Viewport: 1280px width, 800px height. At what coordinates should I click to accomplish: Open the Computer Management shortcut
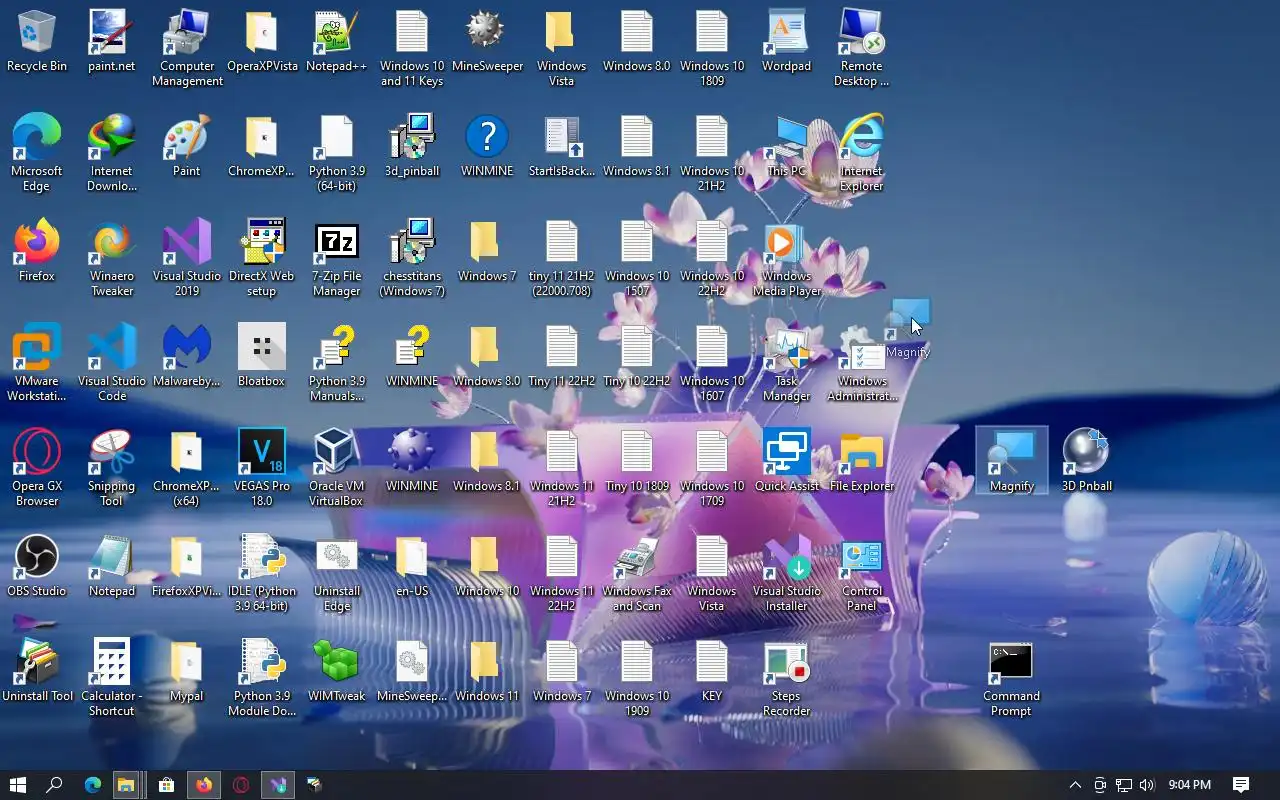187,48
